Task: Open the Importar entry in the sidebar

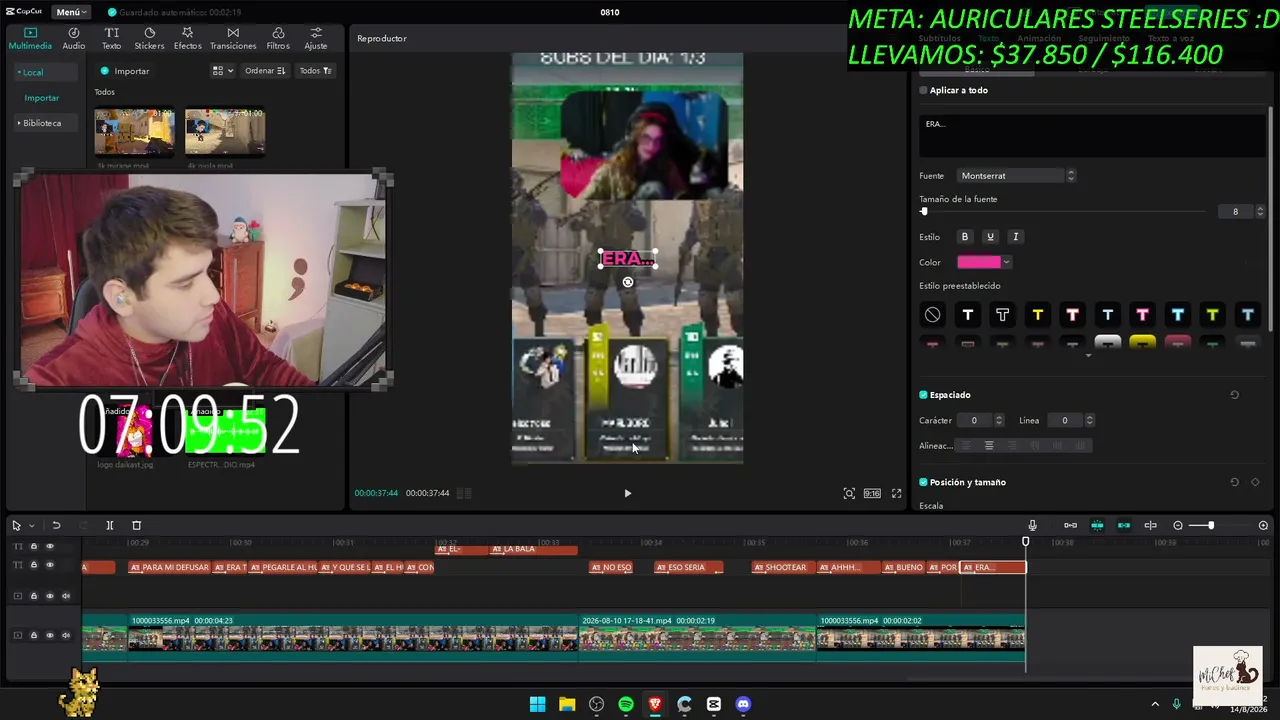Action: pyautogui.click(x=42, y=98)
